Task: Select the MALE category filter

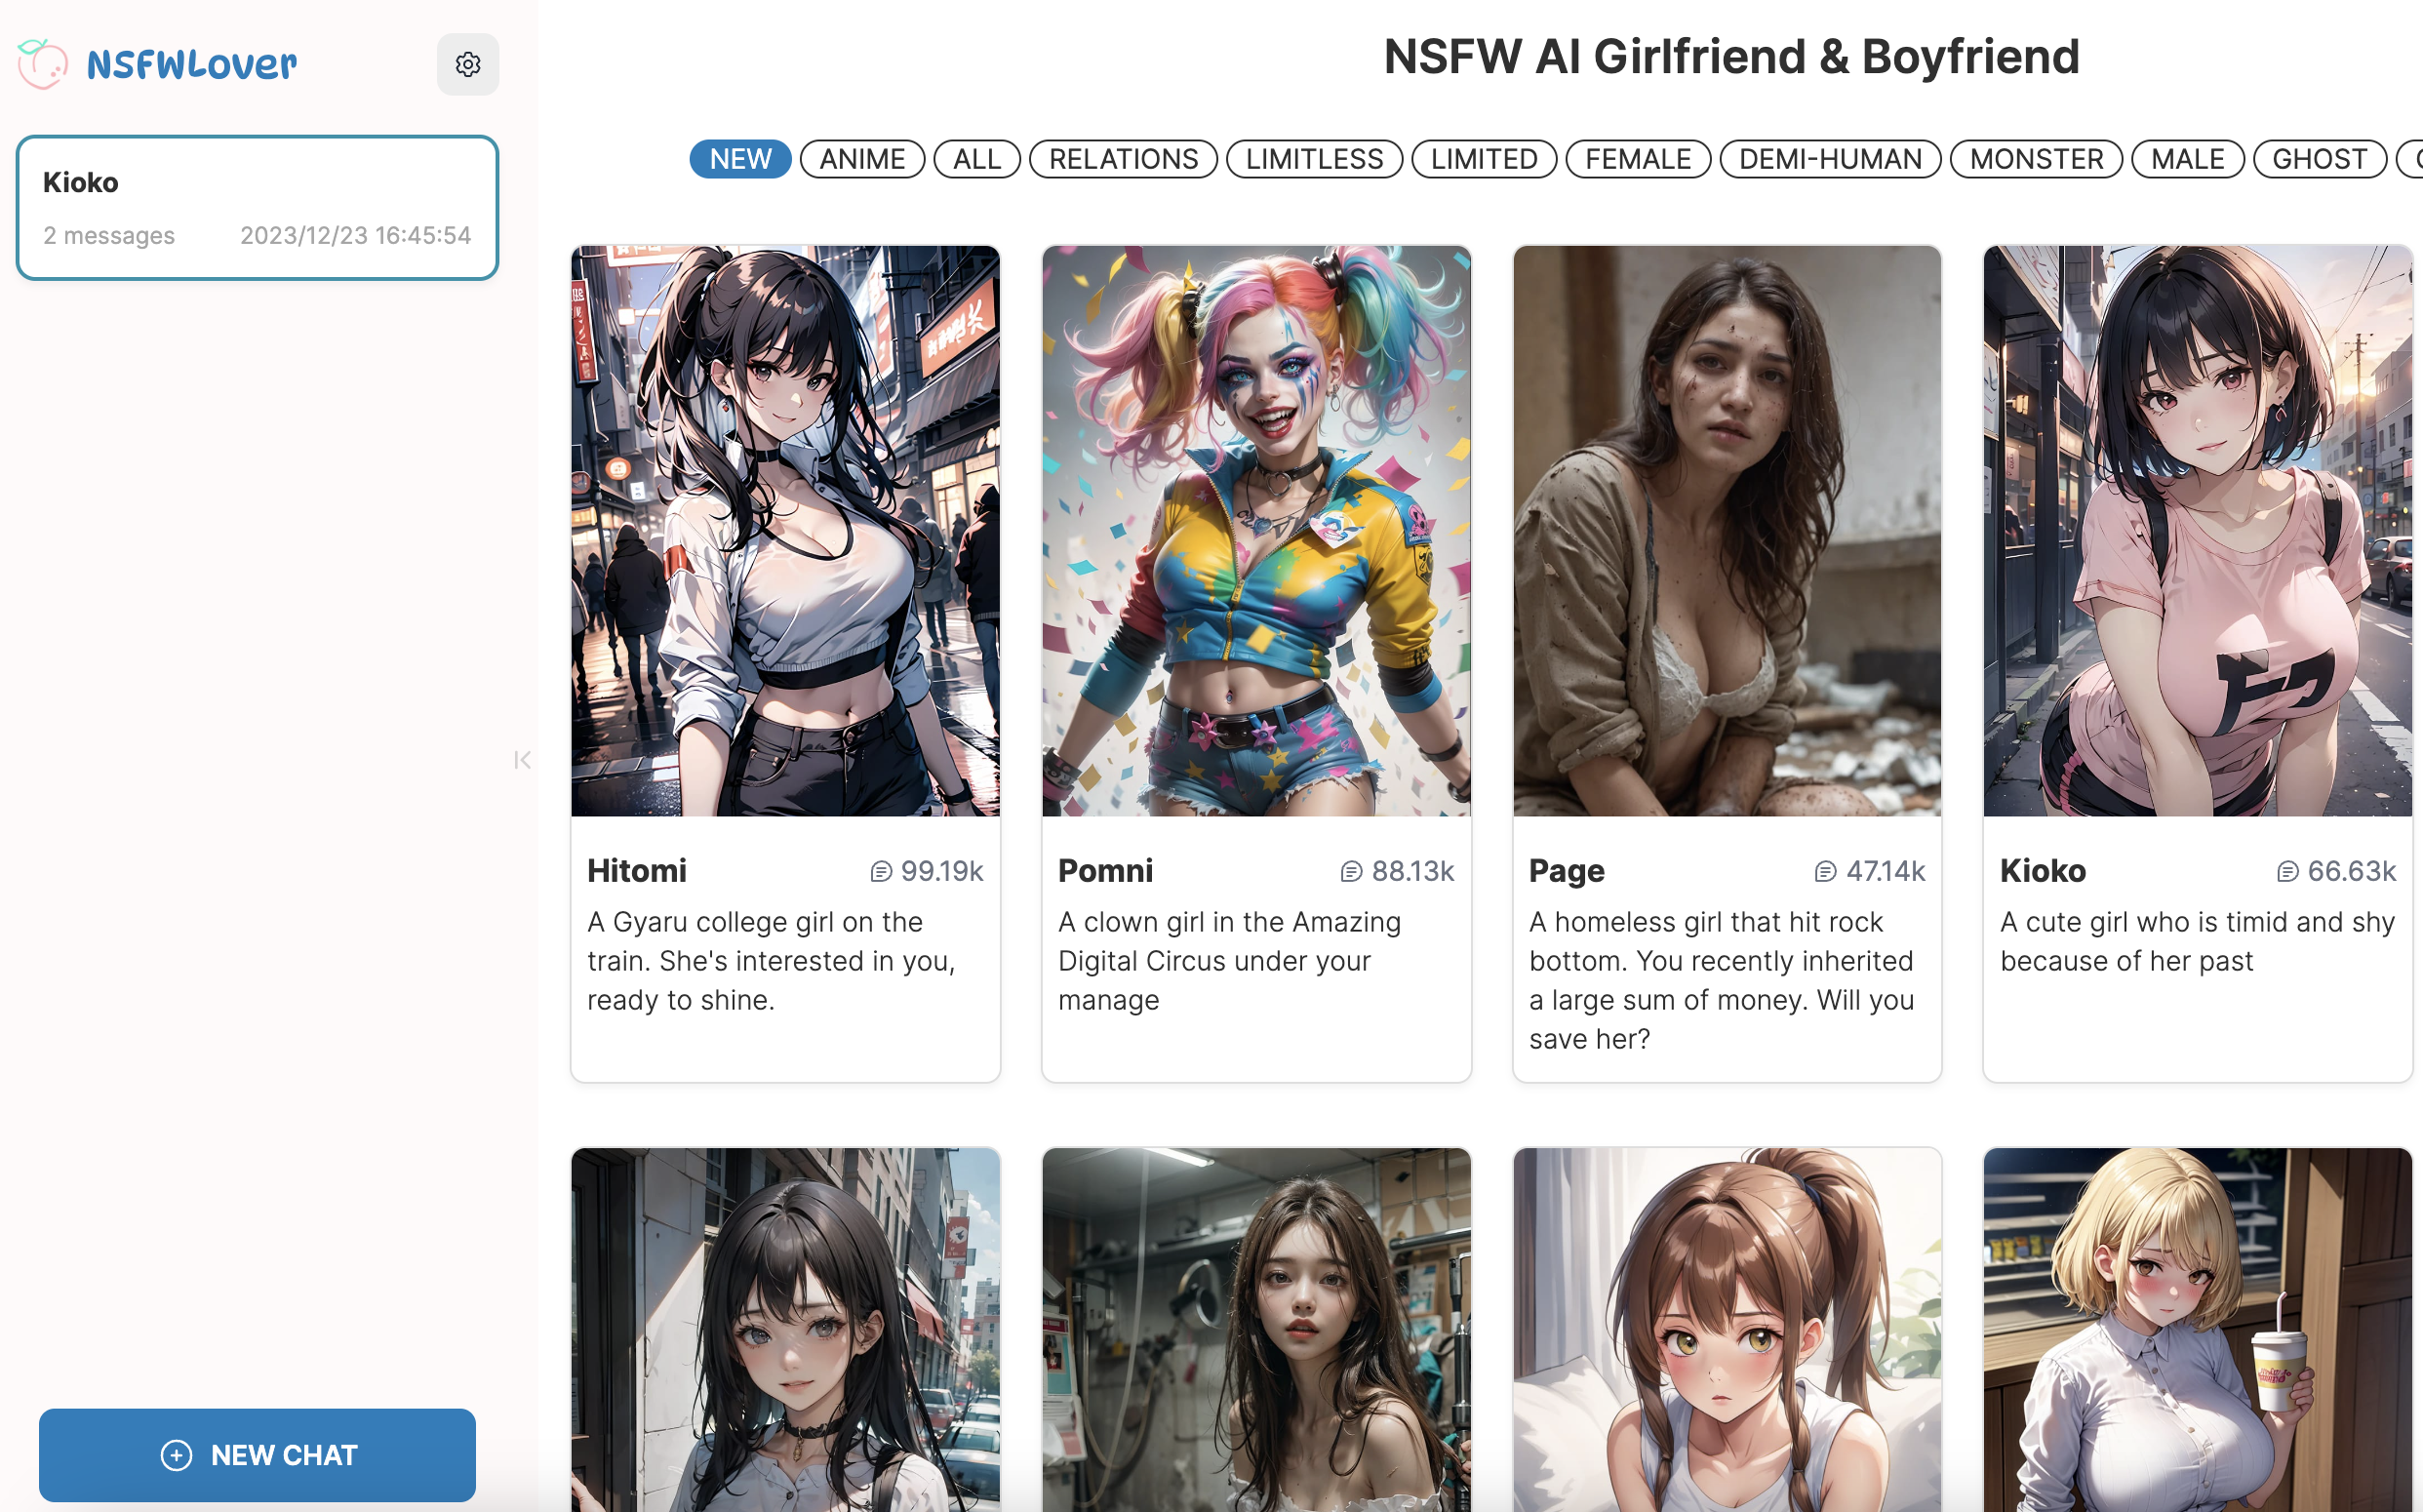Action: pos(2188,158)
